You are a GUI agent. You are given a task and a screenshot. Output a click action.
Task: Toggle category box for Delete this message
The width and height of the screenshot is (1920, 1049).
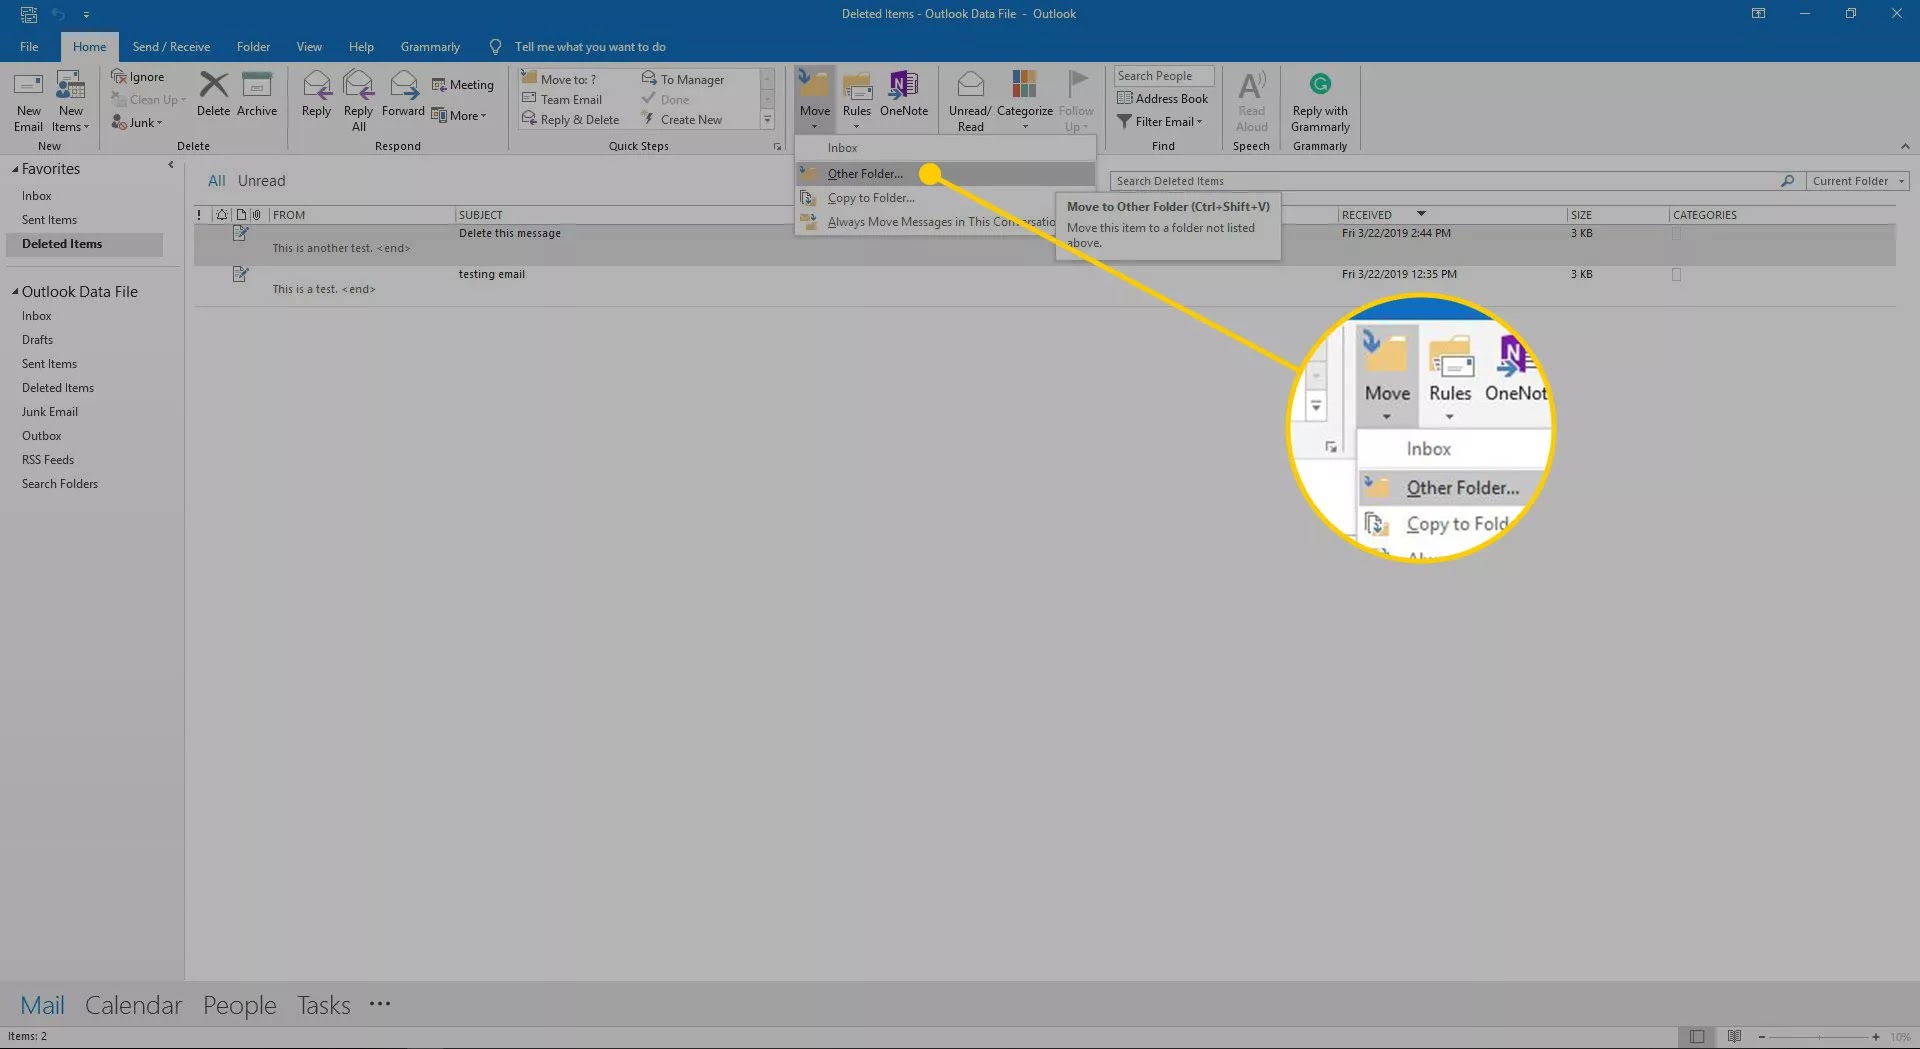tap(1676, 234)
